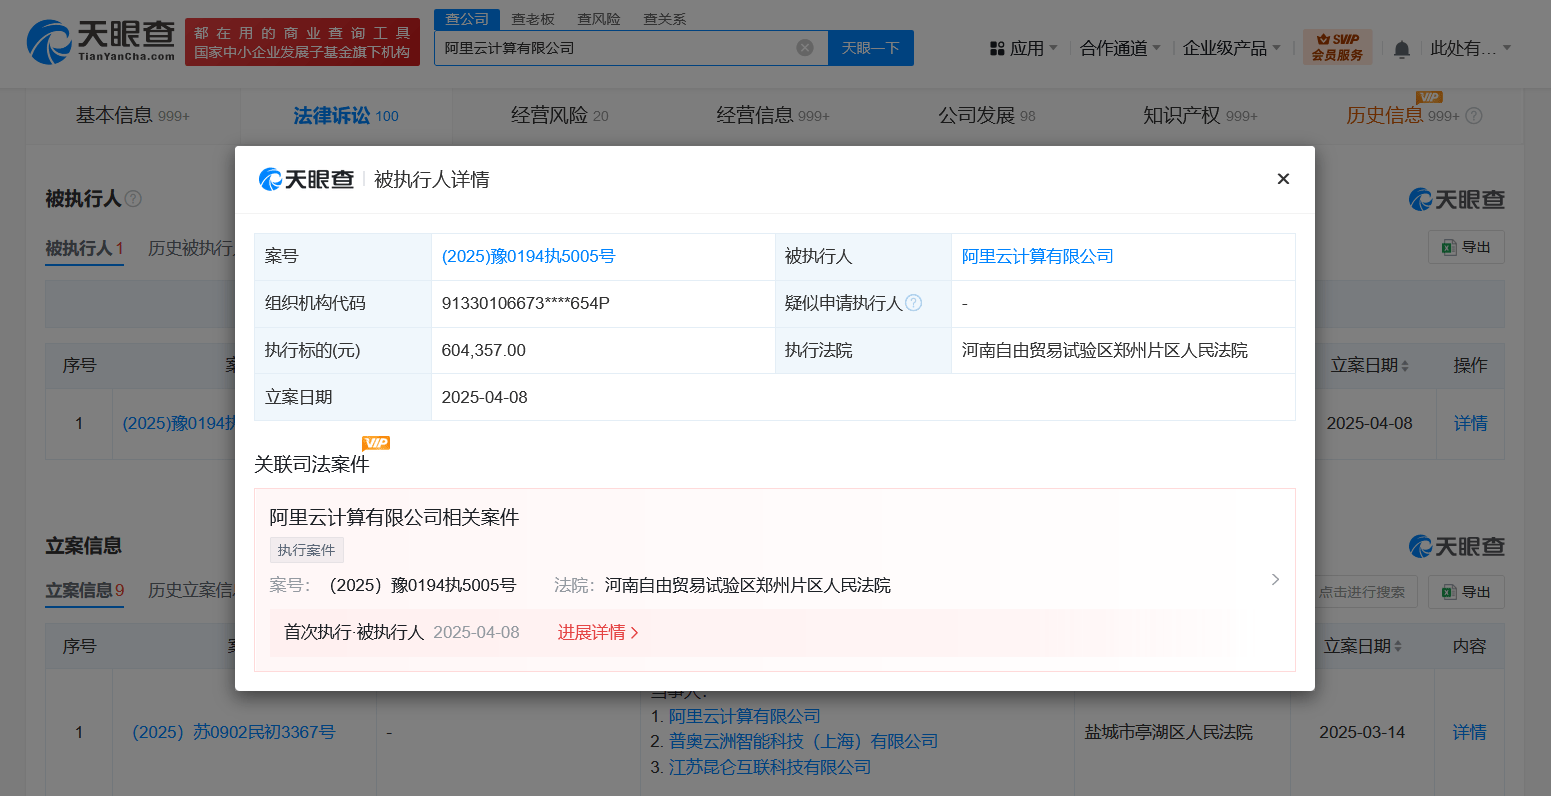Open the 历史信息 tab

coord(1403,116)
